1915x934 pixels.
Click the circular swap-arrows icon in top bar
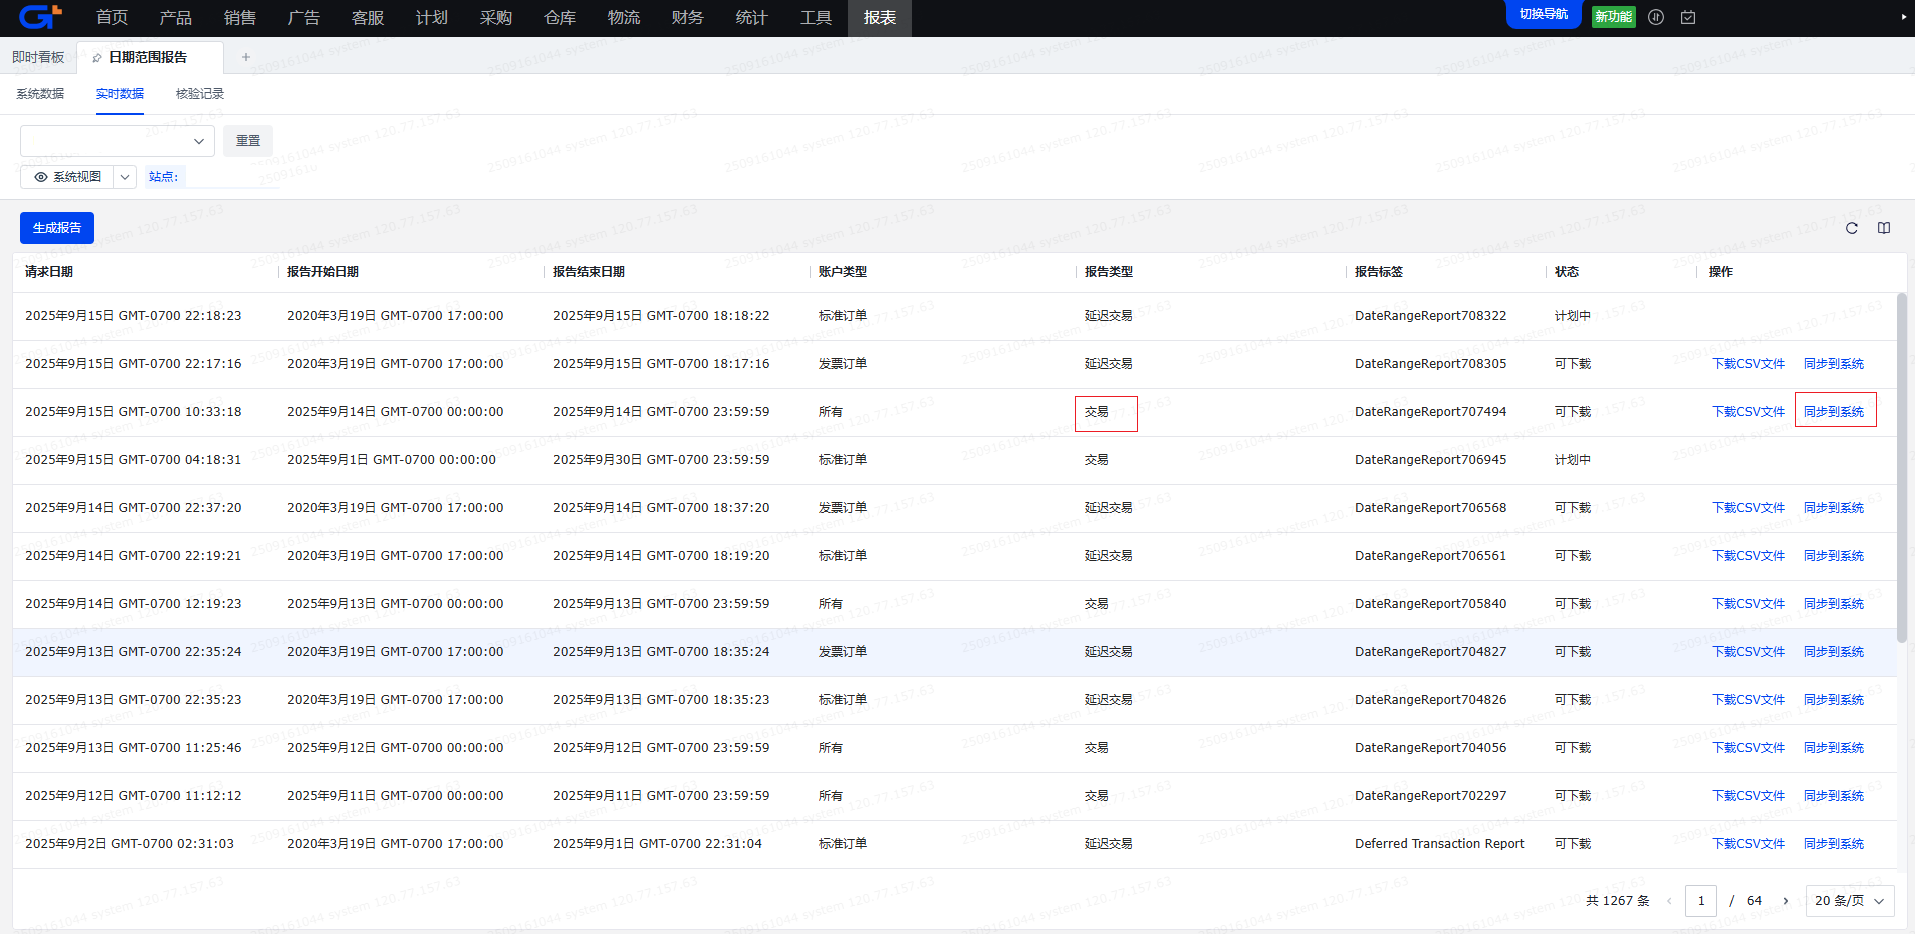pos(1656,17)
